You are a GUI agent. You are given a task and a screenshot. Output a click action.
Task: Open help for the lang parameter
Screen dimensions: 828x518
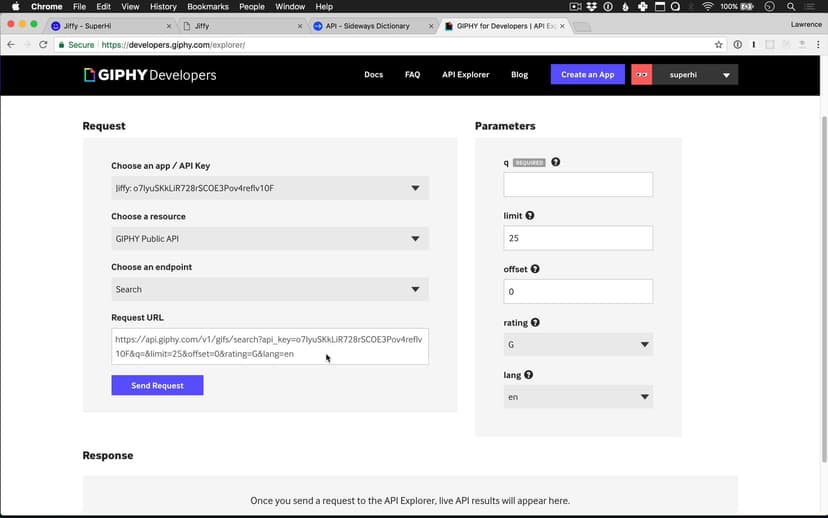529,374
